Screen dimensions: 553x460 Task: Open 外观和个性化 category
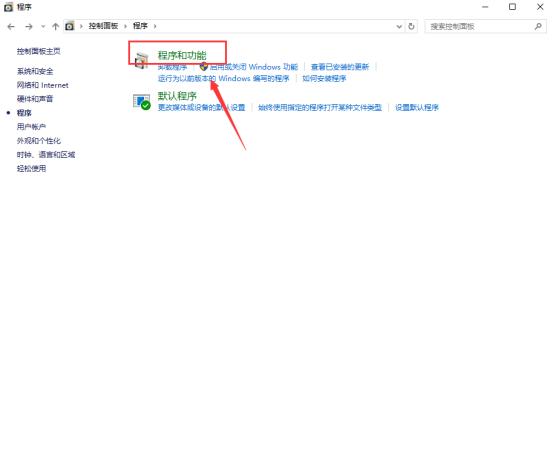[39, 141]
